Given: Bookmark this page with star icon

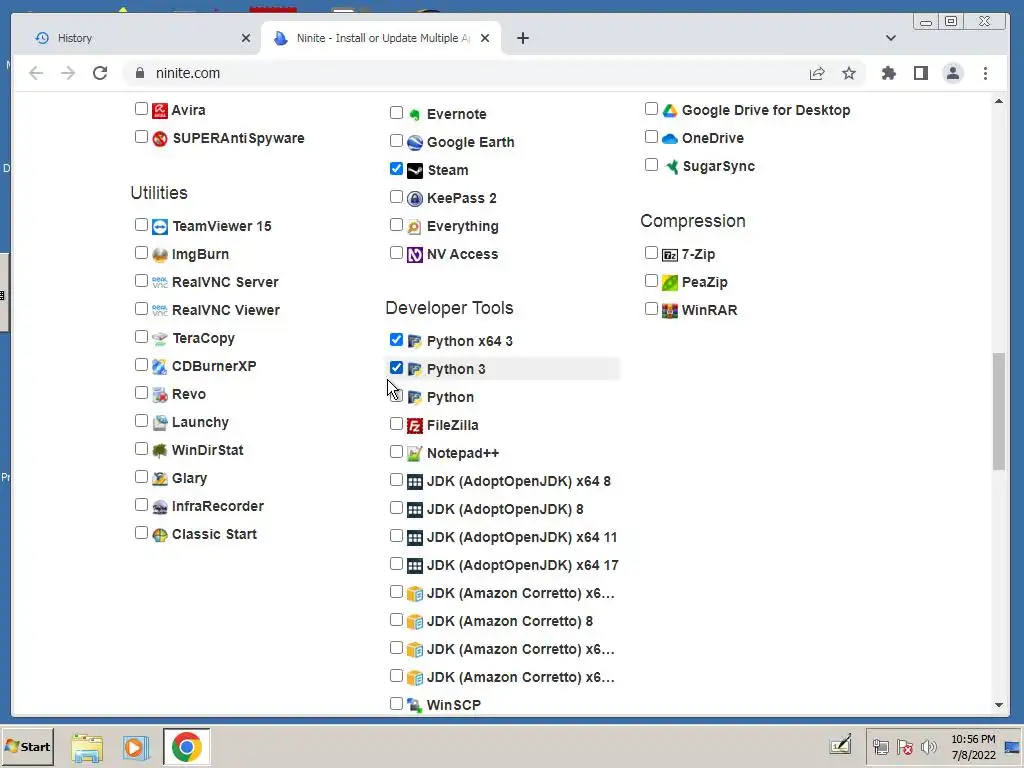Looking at the screenshot, I should coord(848,73).
